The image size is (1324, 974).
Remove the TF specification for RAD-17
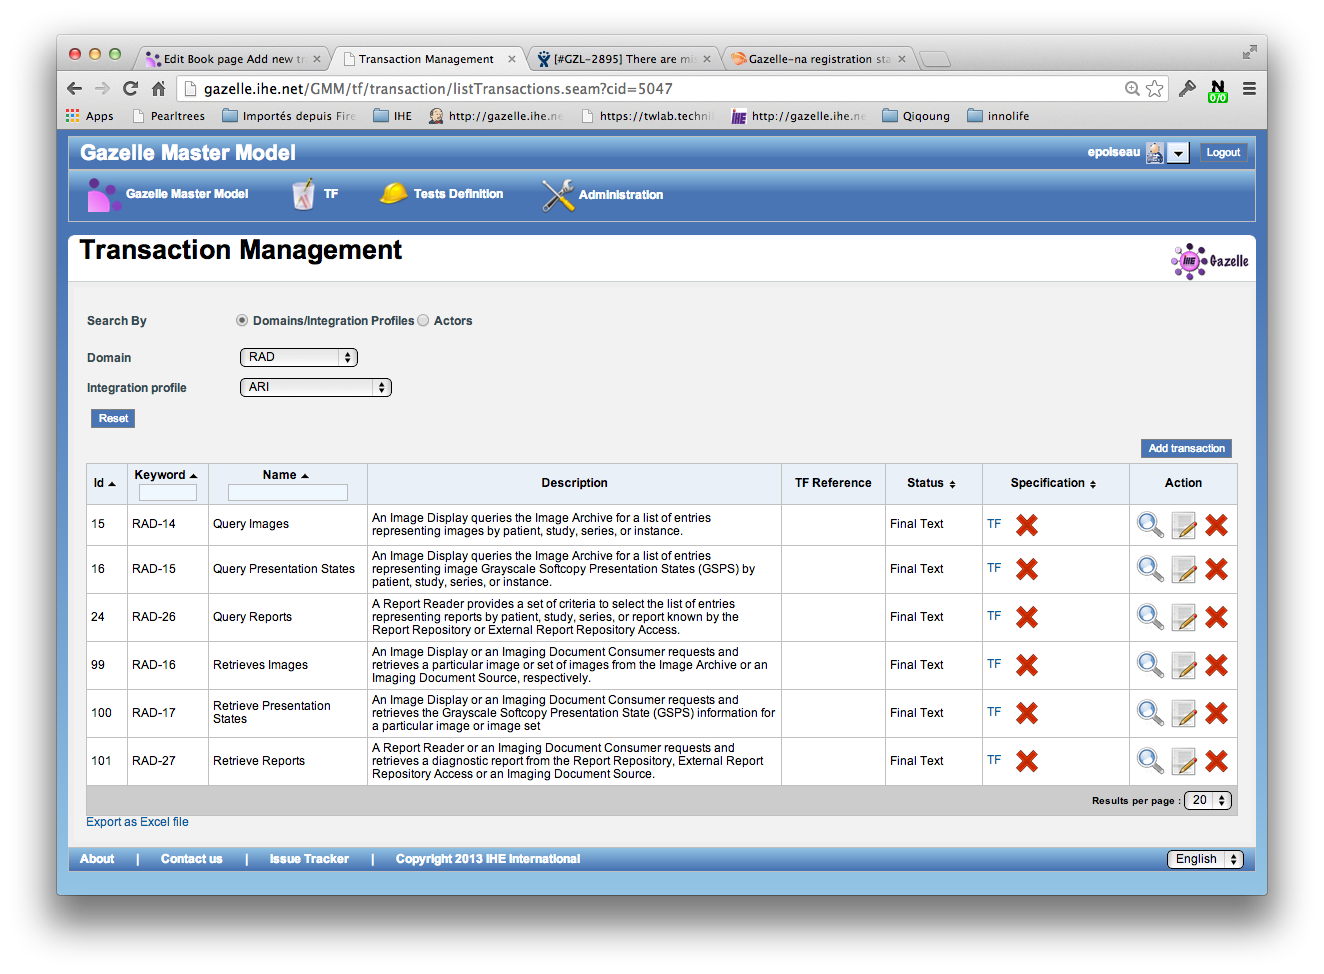tap(1027, 713)
